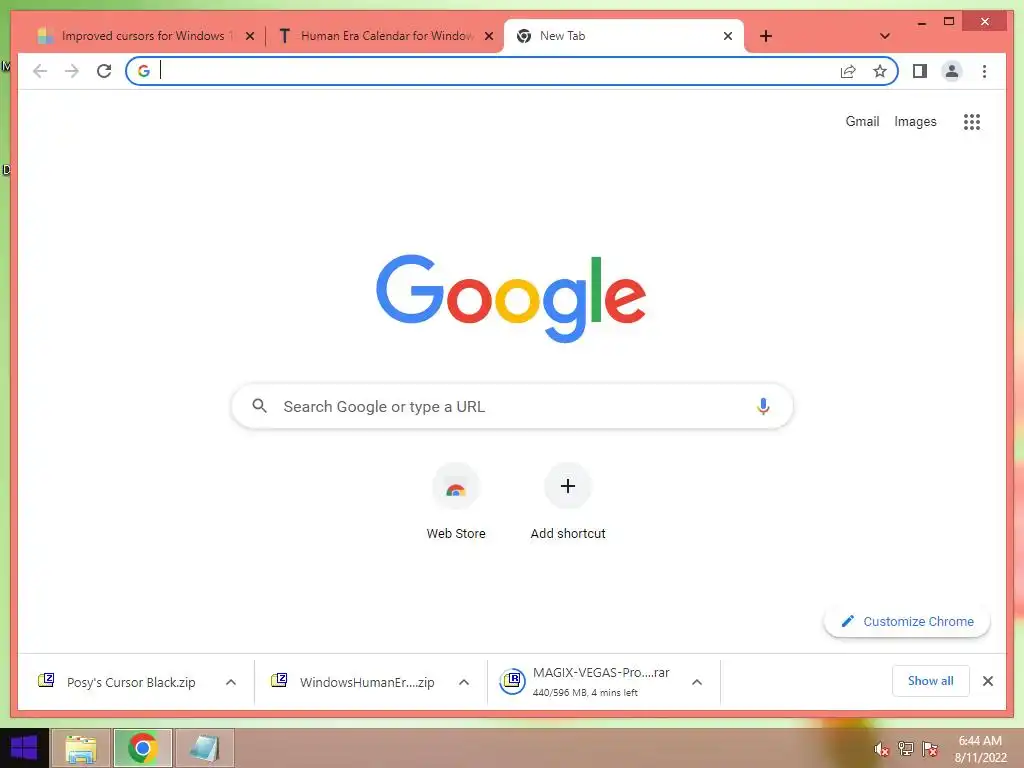1024x768 pixels.
Task: Close the Improved cursors for Windows tab
Action: pos(249,36)
